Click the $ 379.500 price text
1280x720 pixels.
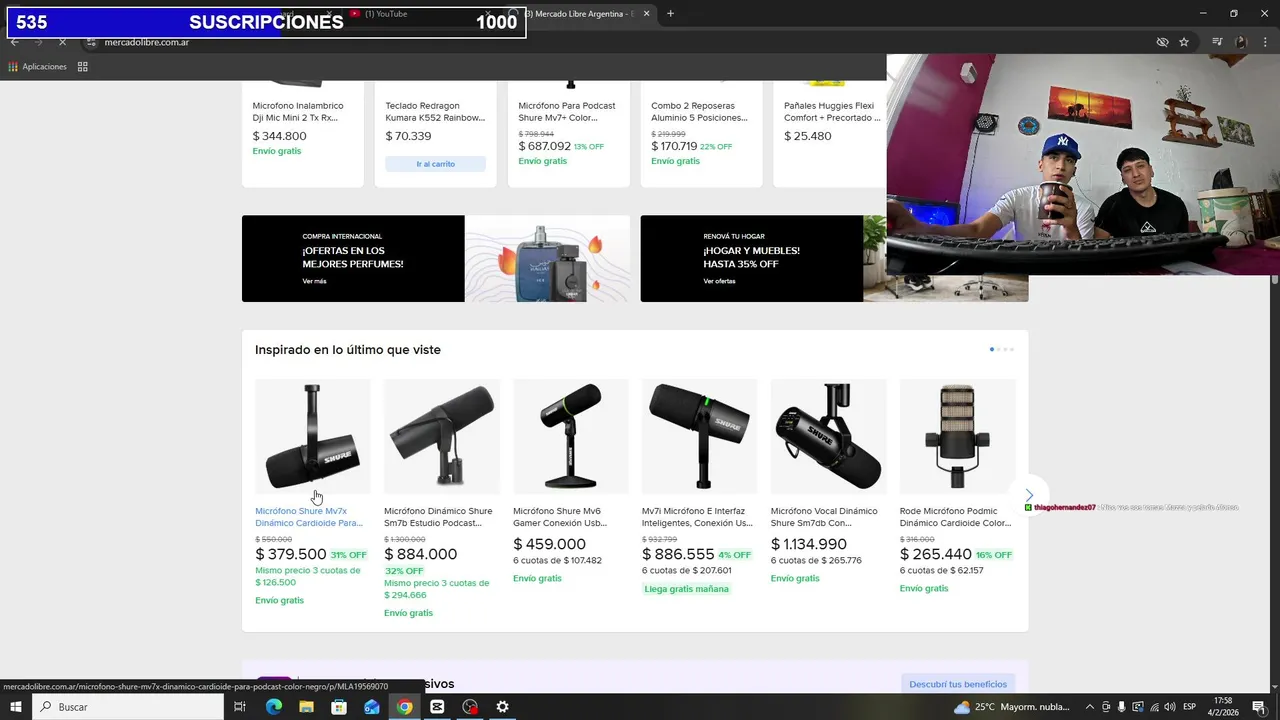pyautogui.click(x=291, y=554)
